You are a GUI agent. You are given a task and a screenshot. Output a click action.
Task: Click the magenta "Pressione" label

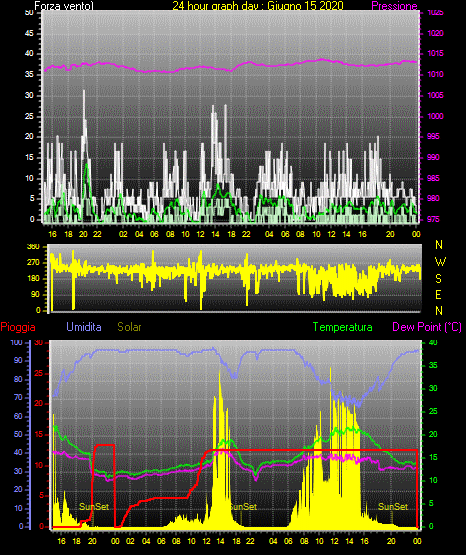pos(394,6)
